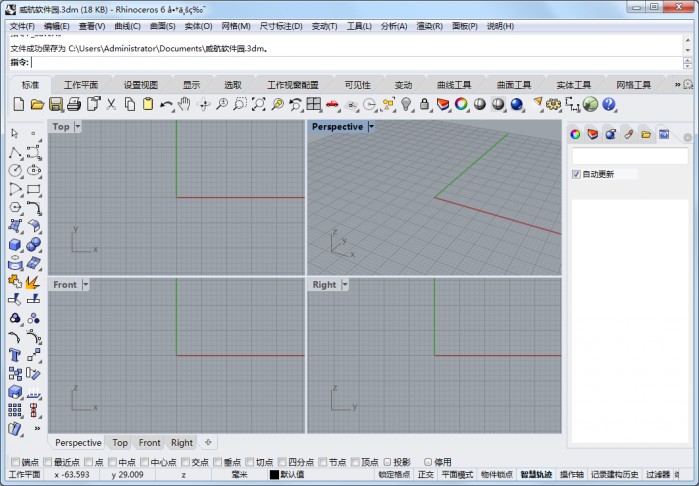Click the Explode tool icon
The height and width of the screenshot is (486, 699).
pos(33,282)
